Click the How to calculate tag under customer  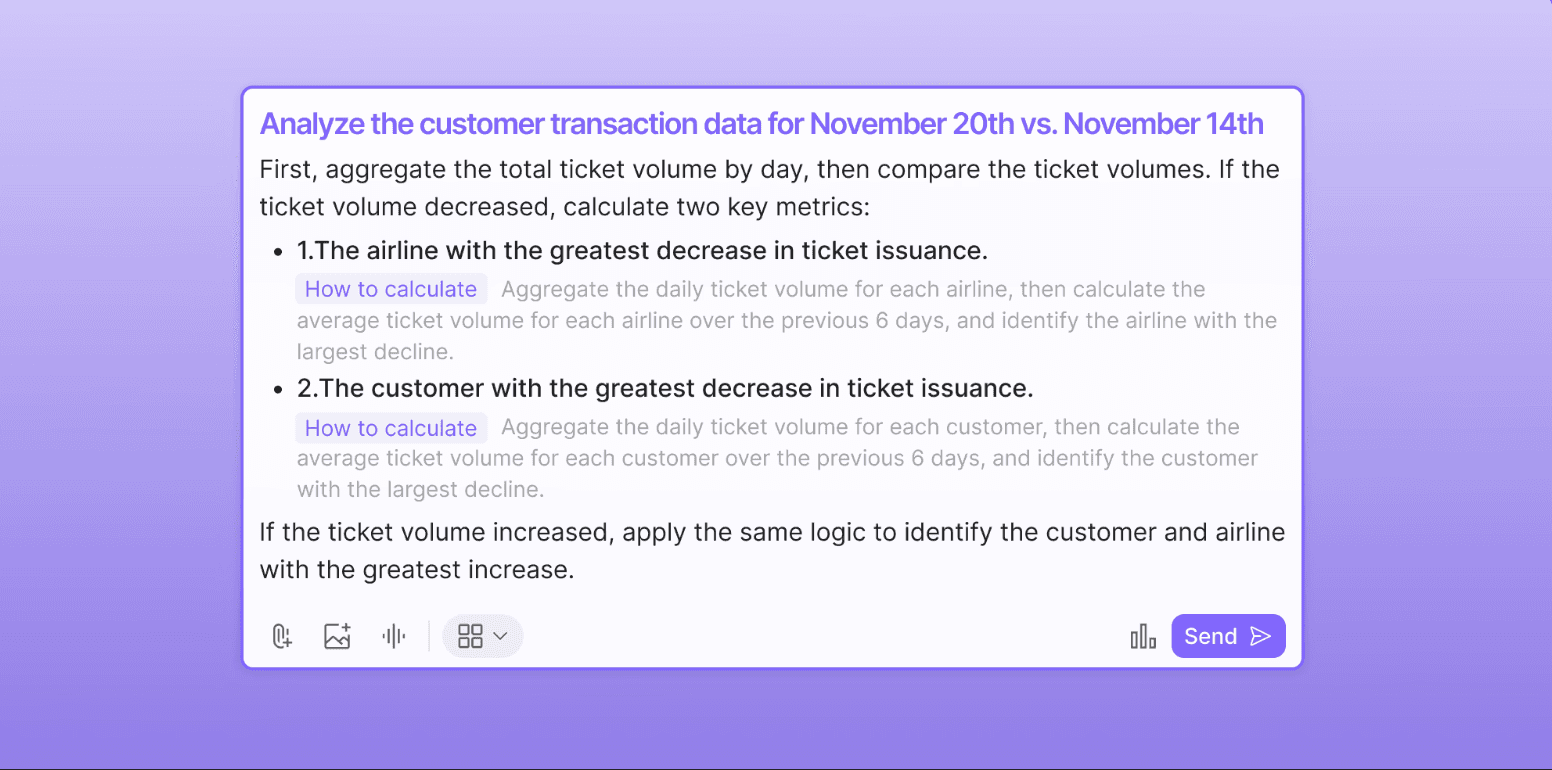391,428
